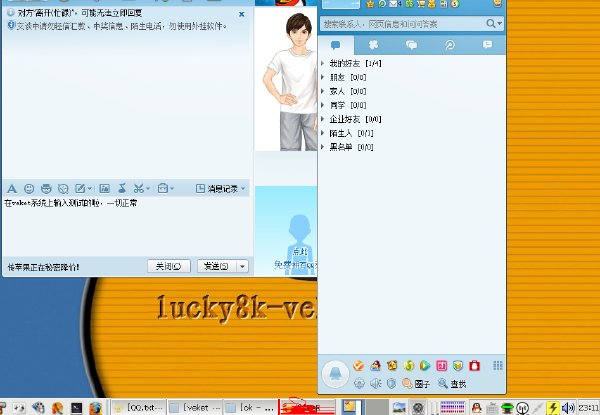Open Firefox from the taskbar launcher
Screen dimensions: 600x415
click(96, 408)
